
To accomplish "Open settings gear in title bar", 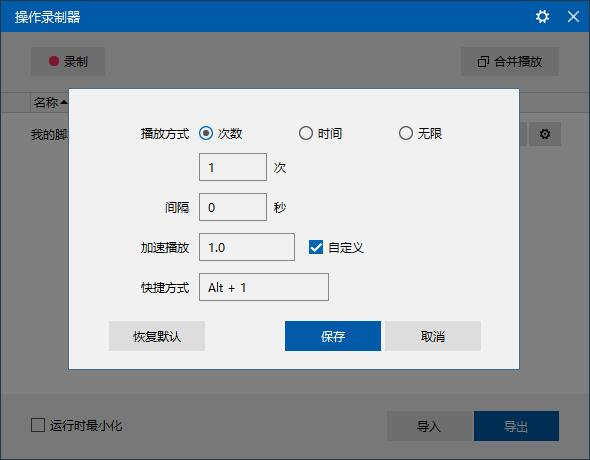I will pyautogui.click(x=542, y=17).
